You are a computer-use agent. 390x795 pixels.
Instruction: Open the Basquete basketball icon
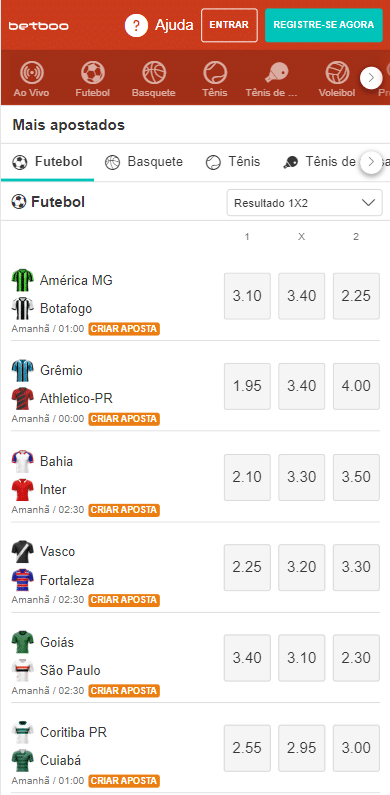(154, 74)
